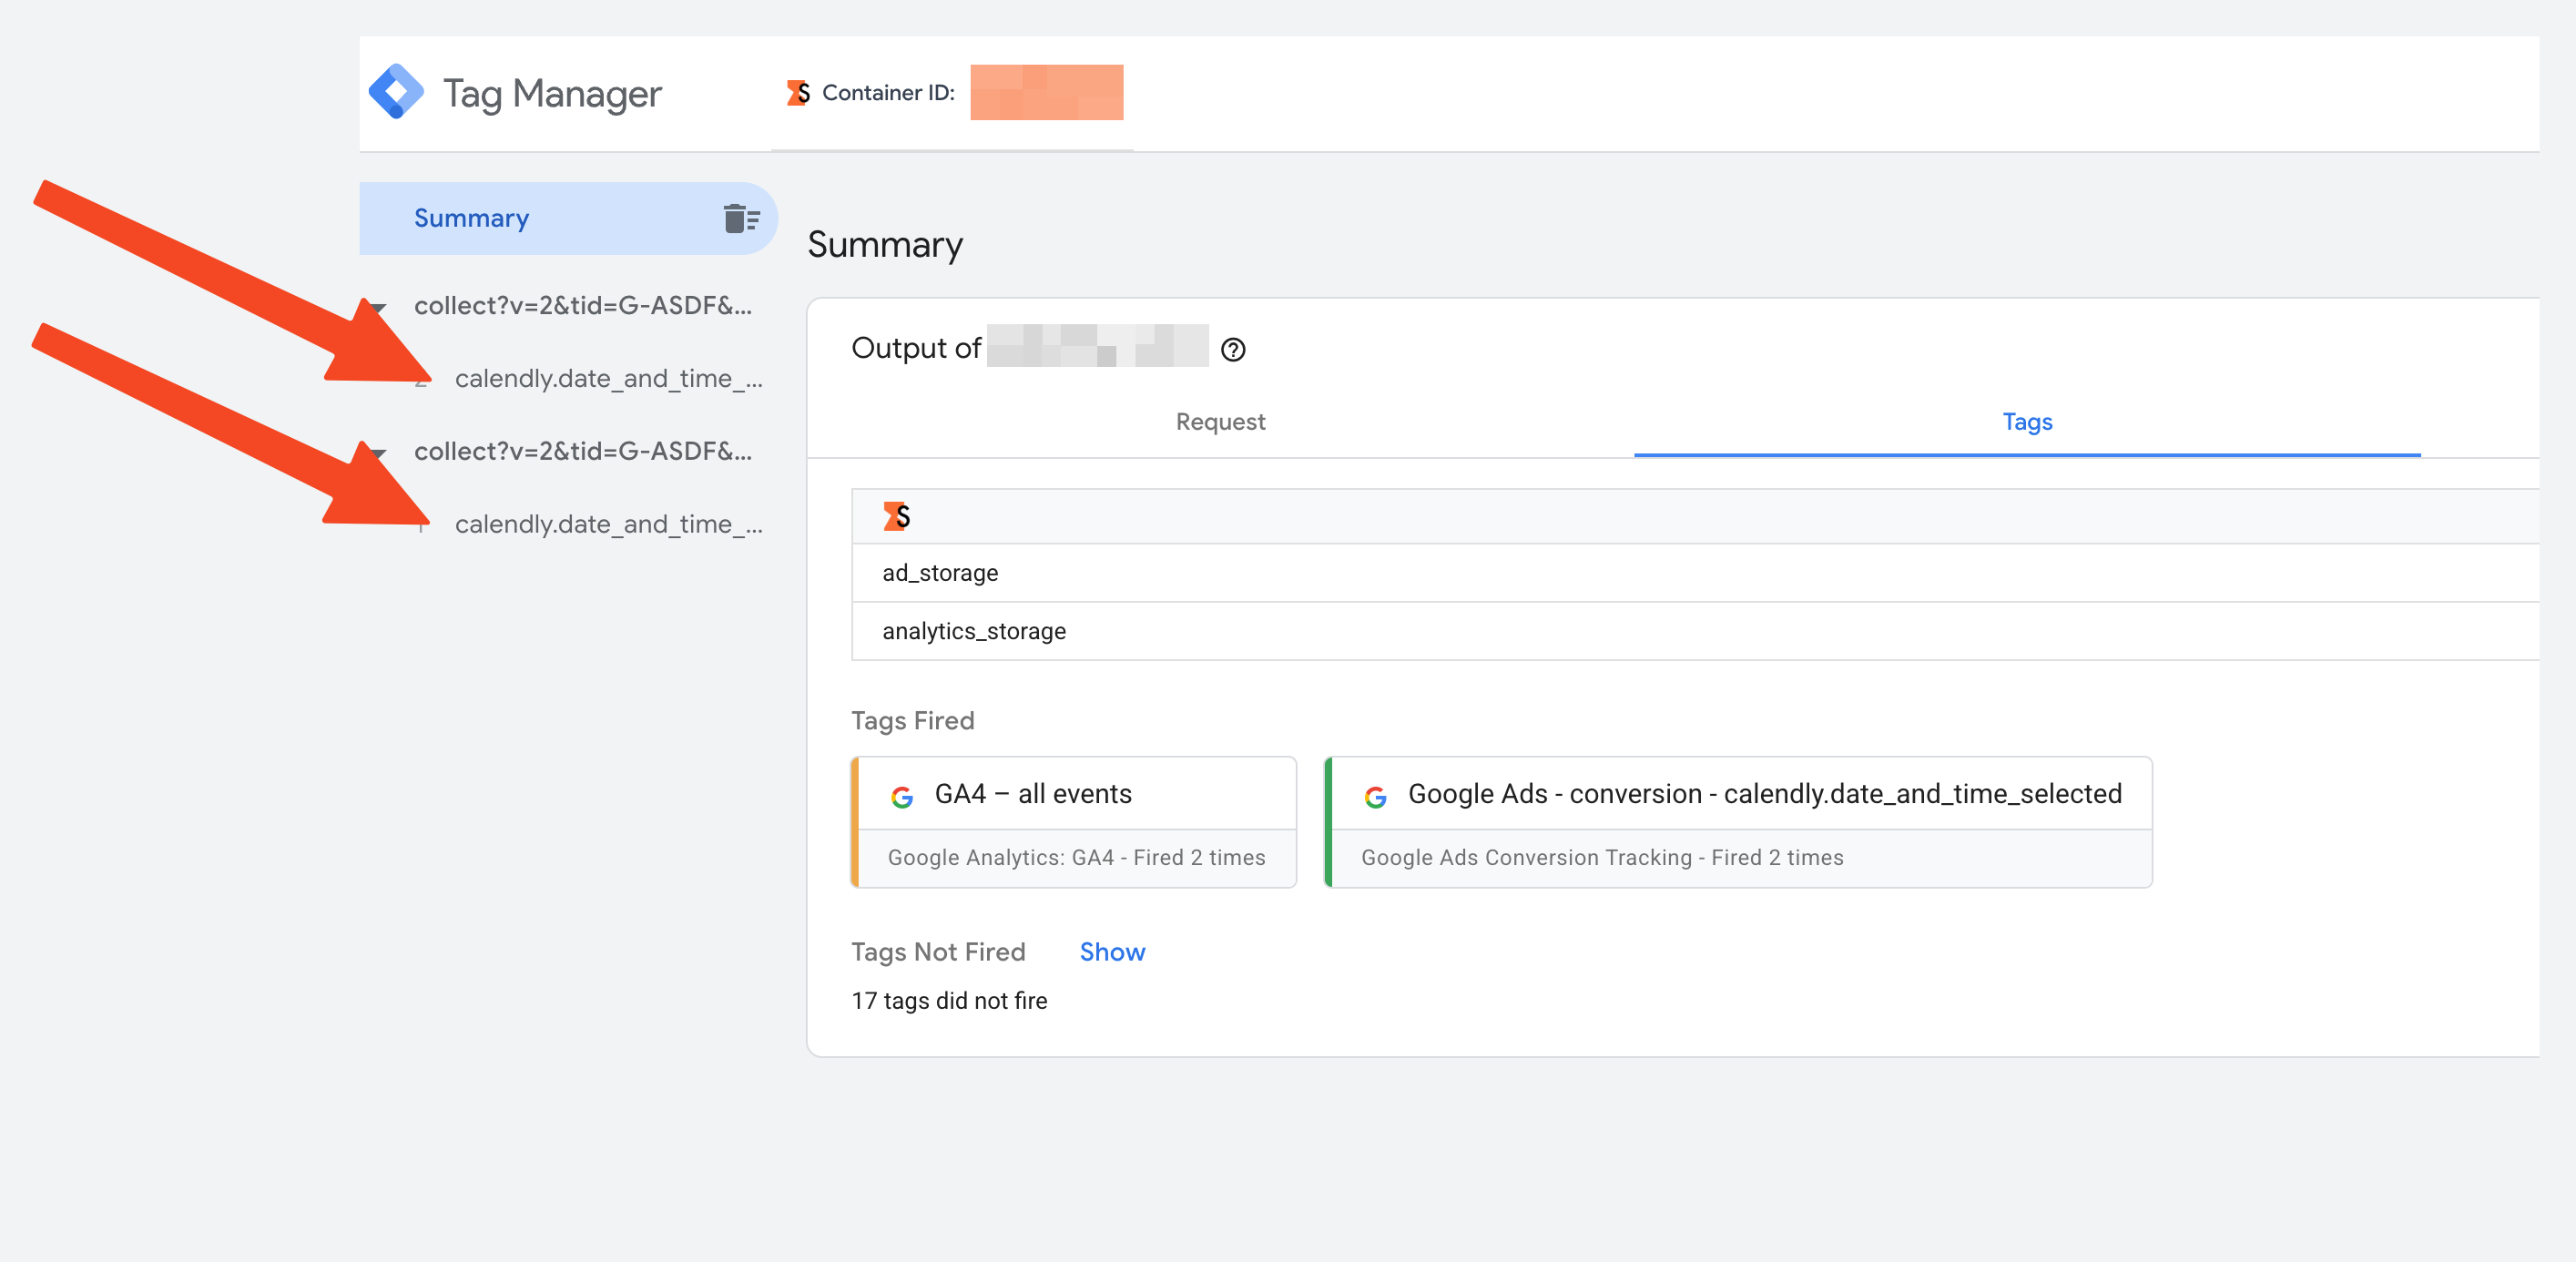Select Summary in the left sidebar
This screenshot has width=2576, height=1262.
[x=472, y=218]
